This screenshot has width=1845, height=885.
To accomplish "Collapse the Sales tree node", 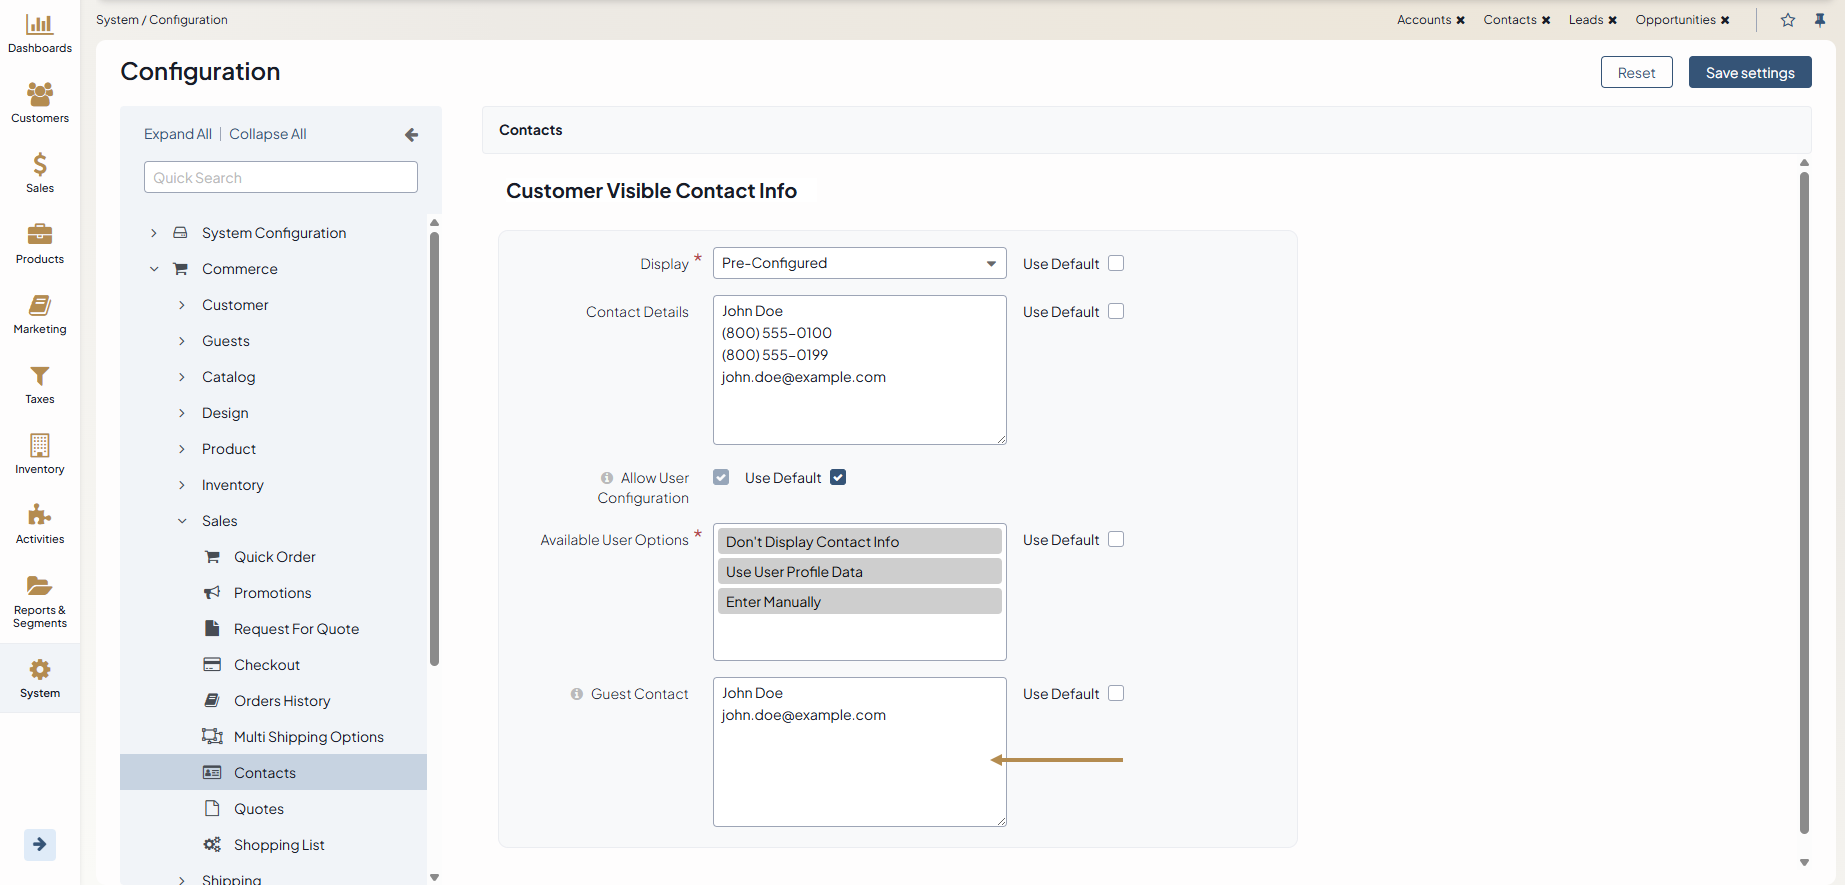I will (182, 521).
